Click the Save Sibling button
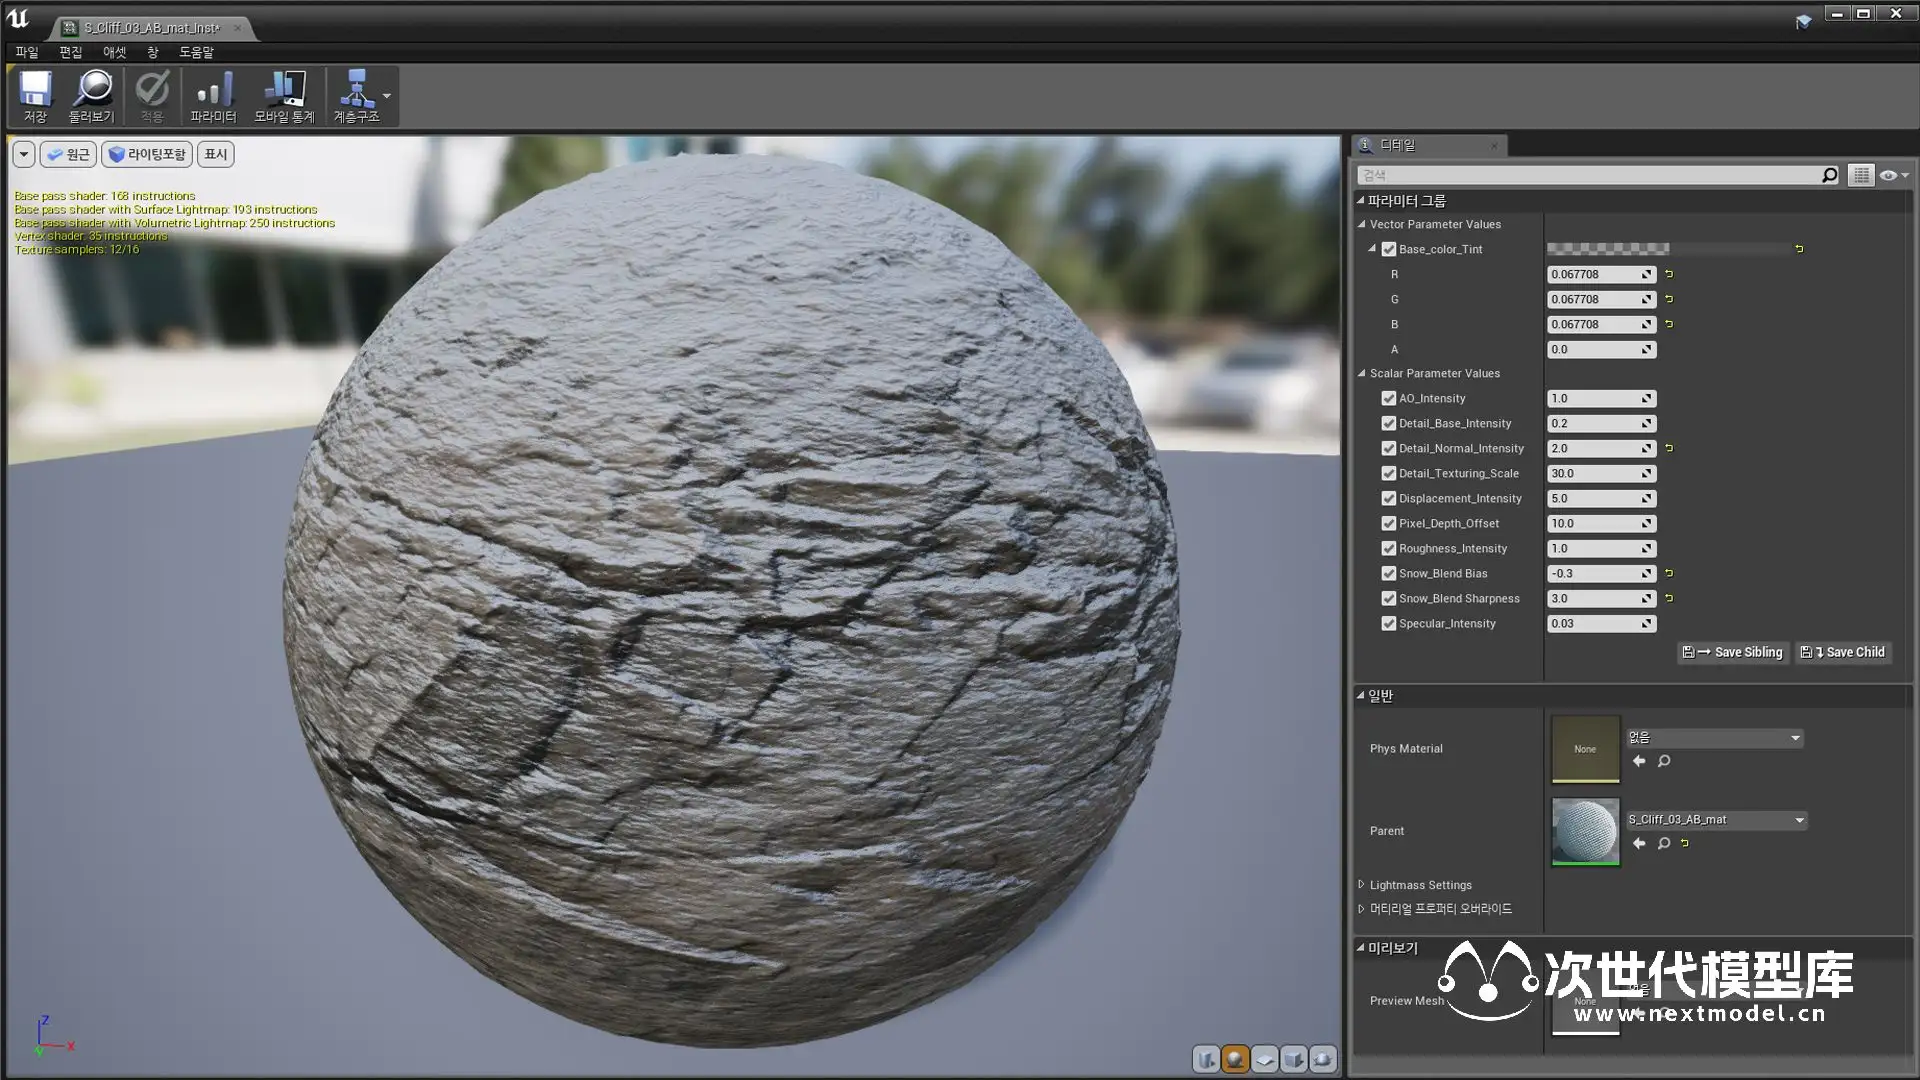The height and width of the screenshot is (1080, 1920). [x=1733, y=652]
